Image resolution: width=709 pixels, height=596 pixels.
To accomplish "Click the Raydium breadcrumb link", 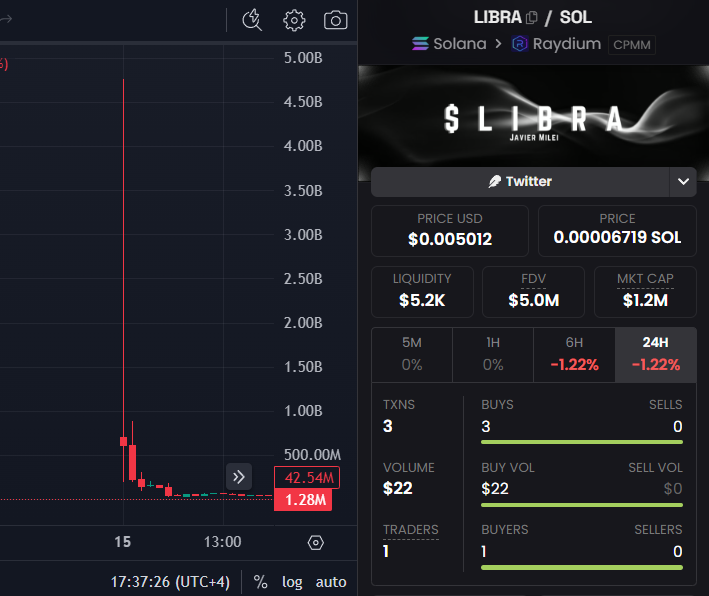I will click(567, 44).
